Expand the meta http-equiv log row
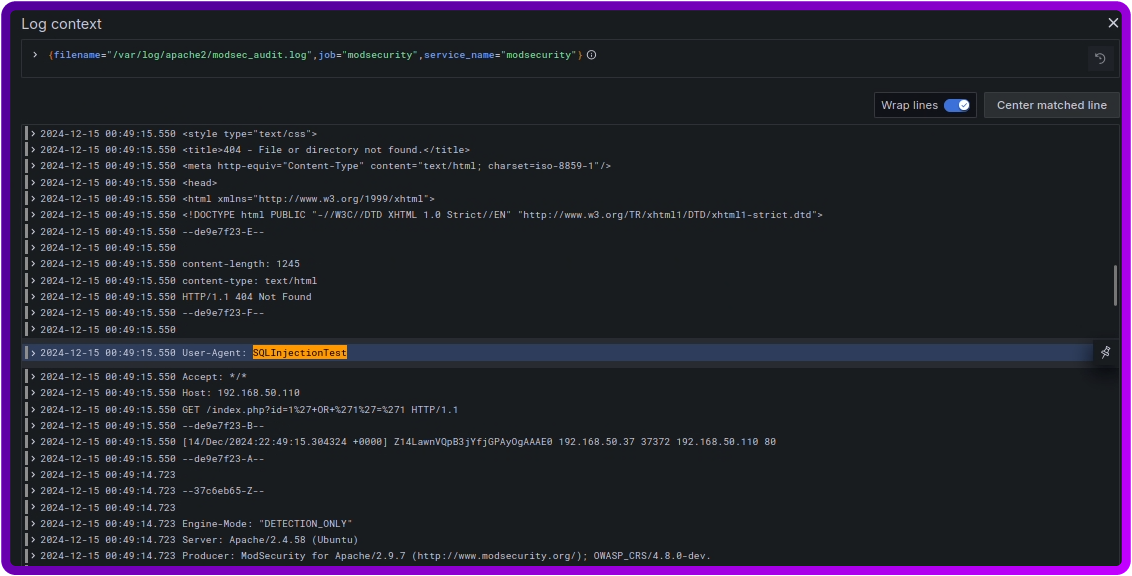The height and width of the screenshot is (576, 1132). 33,165
